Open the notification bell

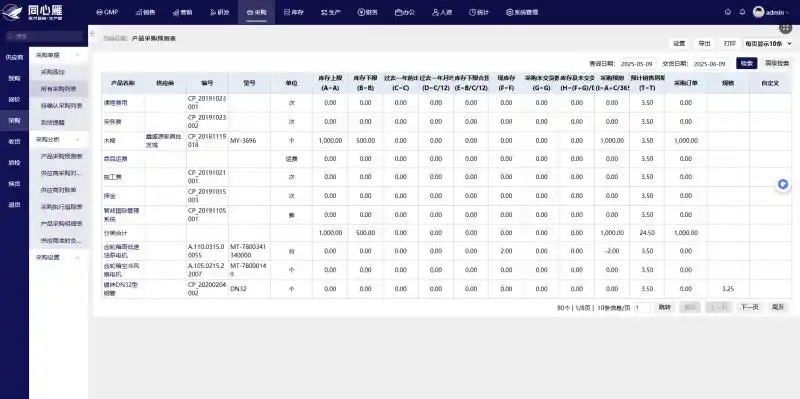pyautogui.click(x=742, y=12)
